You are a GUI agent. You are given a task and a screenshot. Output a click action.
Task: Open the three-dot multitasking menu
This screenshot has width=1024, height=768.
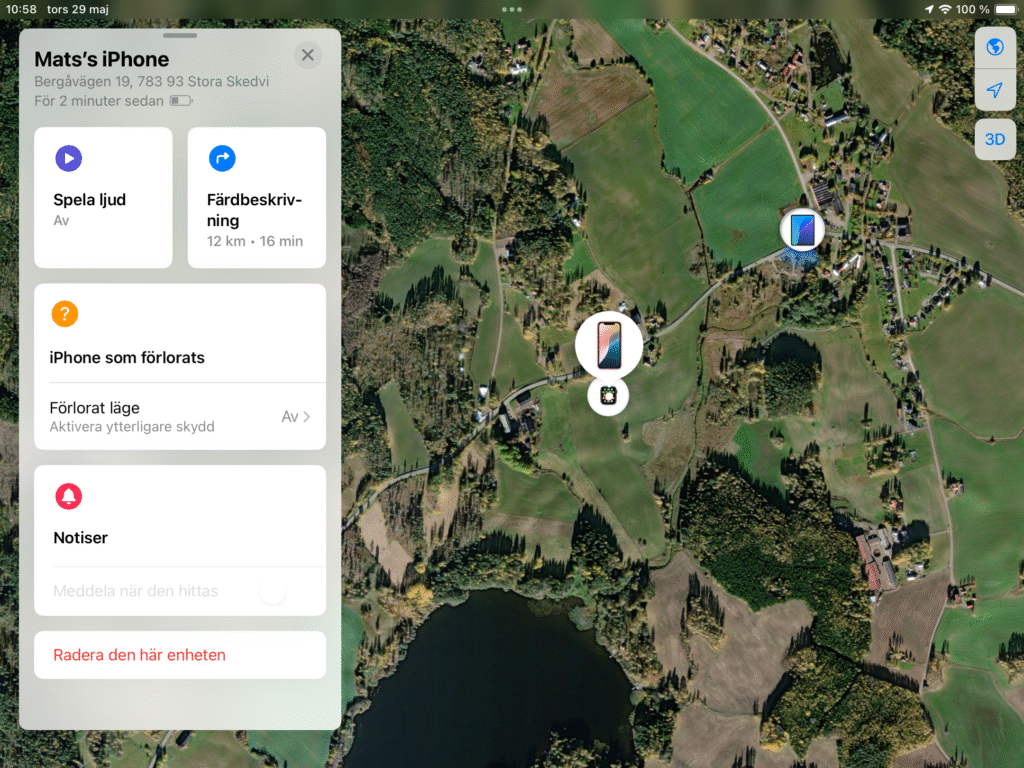[x=512, y=9]
